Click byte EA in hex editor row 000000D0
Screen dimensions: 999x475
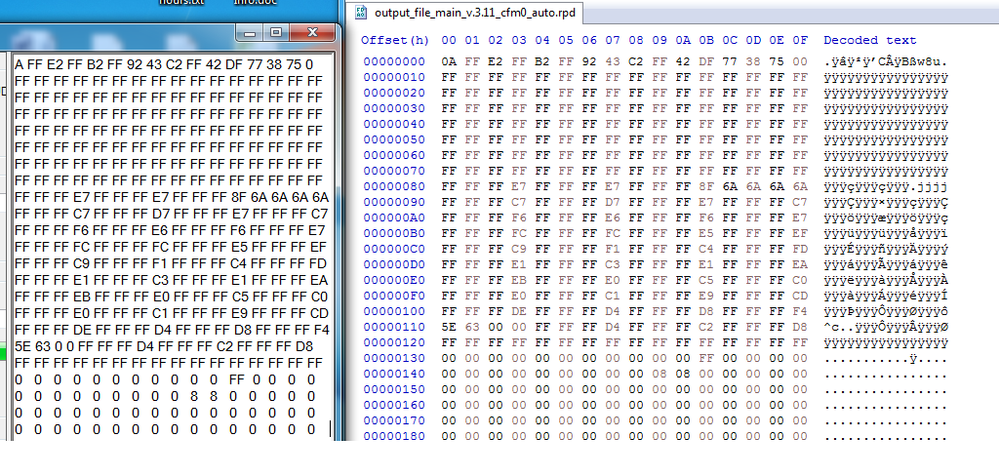coord(800,265)
